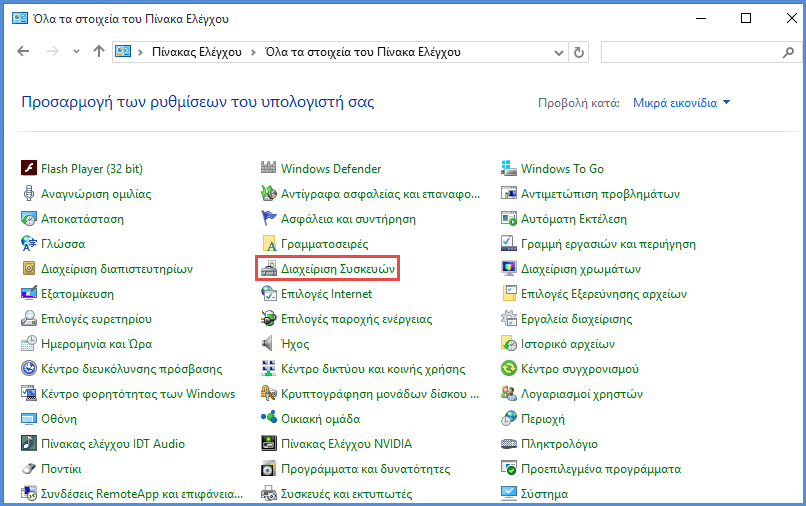This screenshot has height=506, width=806.
Task: Click the Κέντρο διευκόλυνσης πρόσβασης icon
Action: tap(29, 368)
